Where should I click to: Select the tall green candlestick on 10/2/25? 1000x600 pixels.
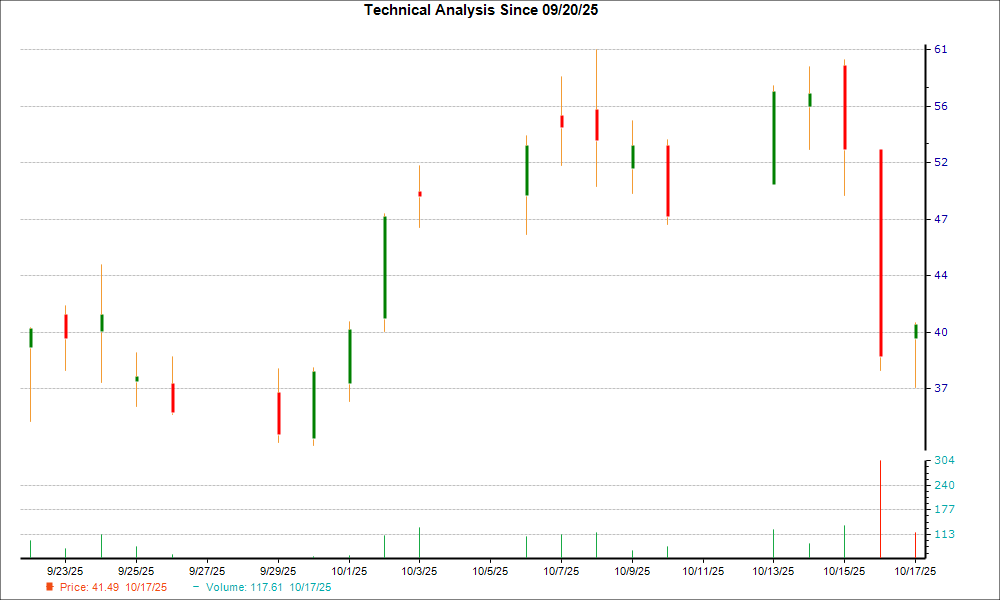coord(384,267)
